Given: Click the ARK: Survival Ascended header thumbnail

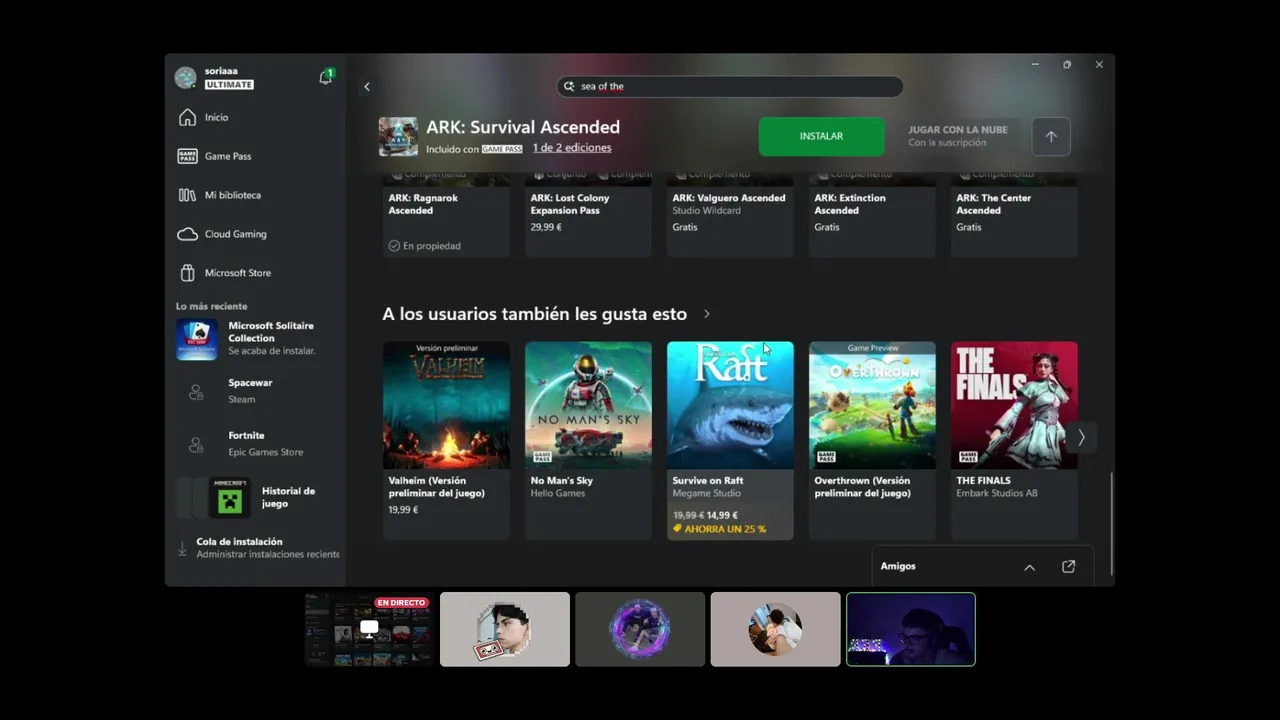Looking at the screenshot, I should (398, 137).
